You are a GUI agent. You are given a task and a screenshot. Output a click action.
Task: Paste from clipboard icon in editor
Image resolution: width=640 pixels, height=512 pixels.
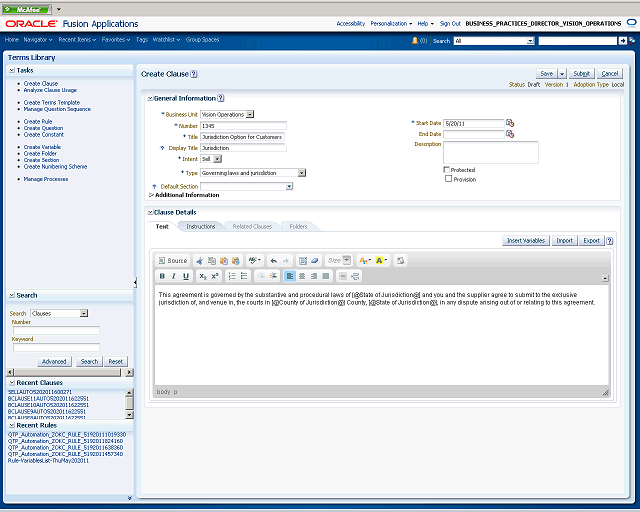click(x=224, y=260)
